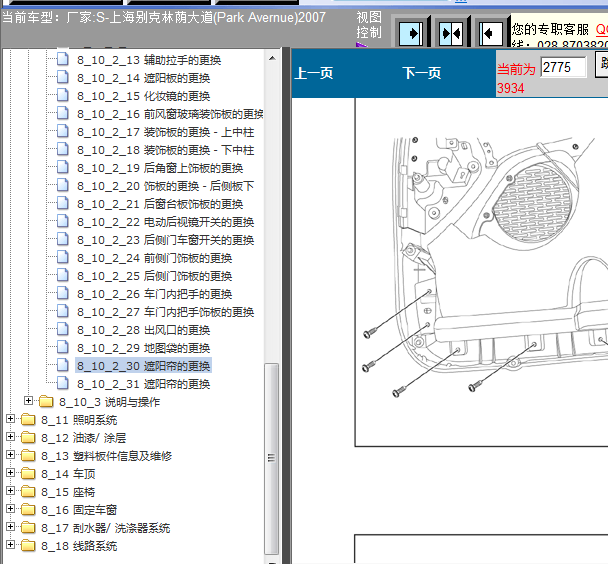Open 8_10_2_17 装饰板的更换 - 上中柱
The height and width of the screenshot is (564, 608).
(166, 132)
